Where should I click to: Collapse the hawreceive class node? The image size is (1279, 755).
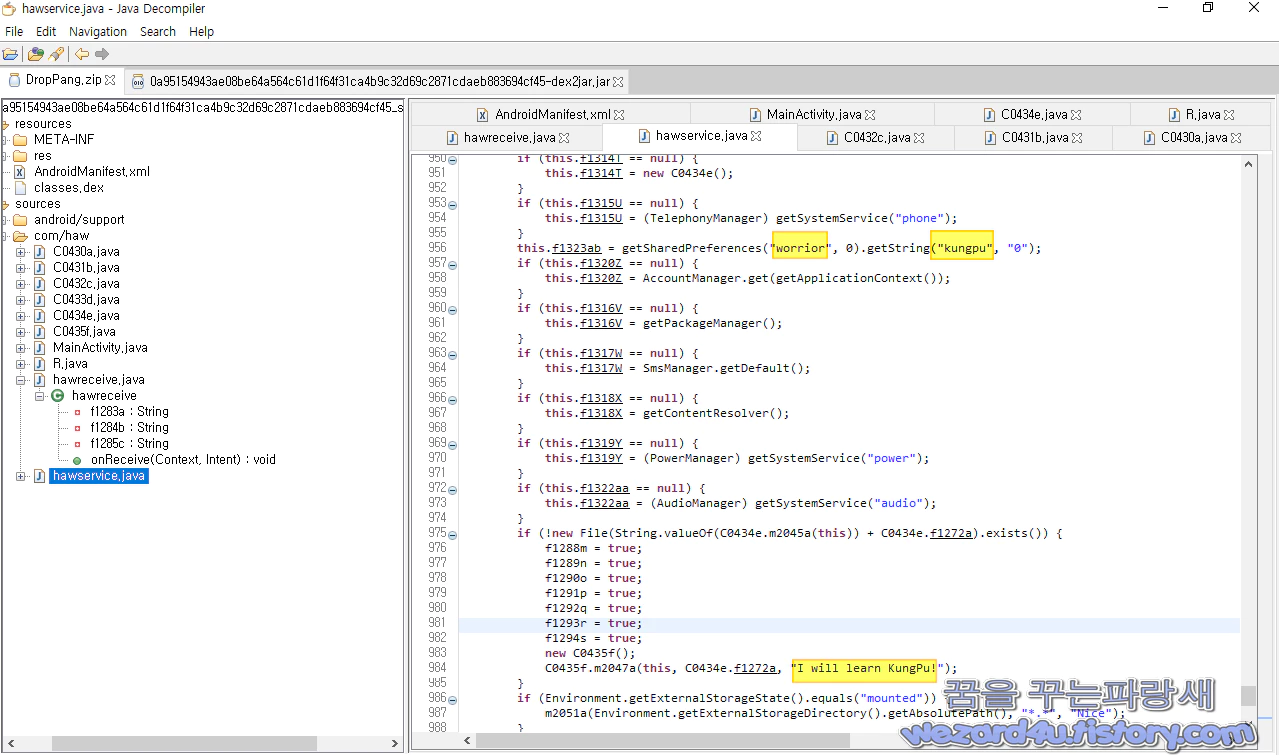(40, 396)
